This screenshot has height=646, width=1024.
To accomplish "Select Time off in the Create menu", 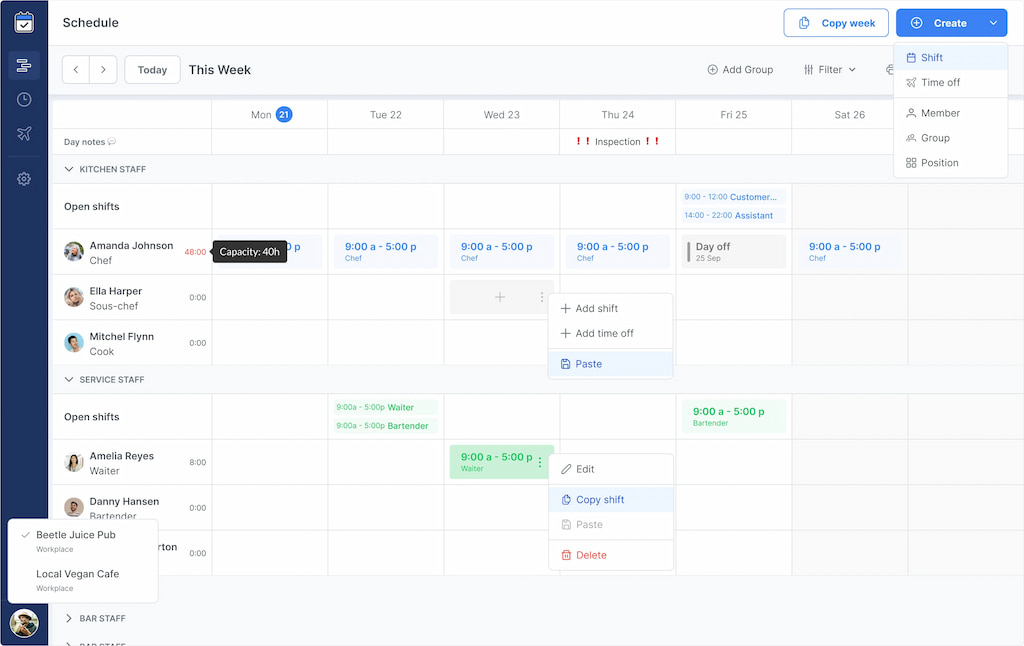I will coord(939,82).
